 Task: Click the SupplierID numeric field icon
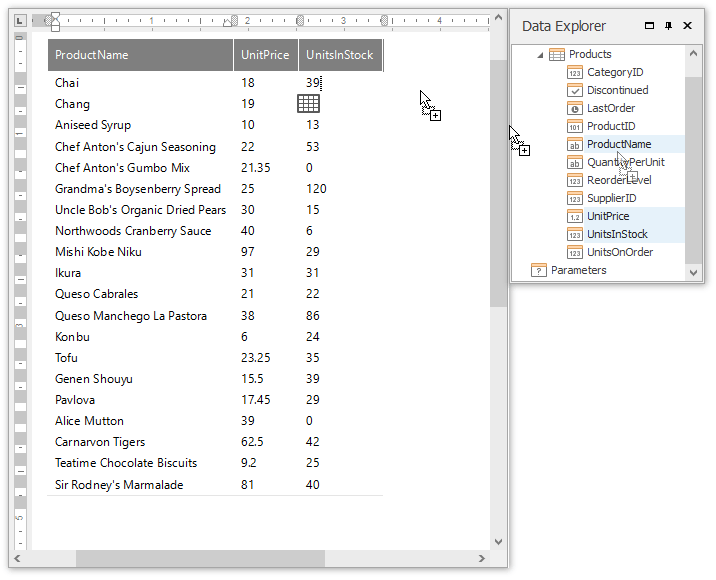[575, 198]
